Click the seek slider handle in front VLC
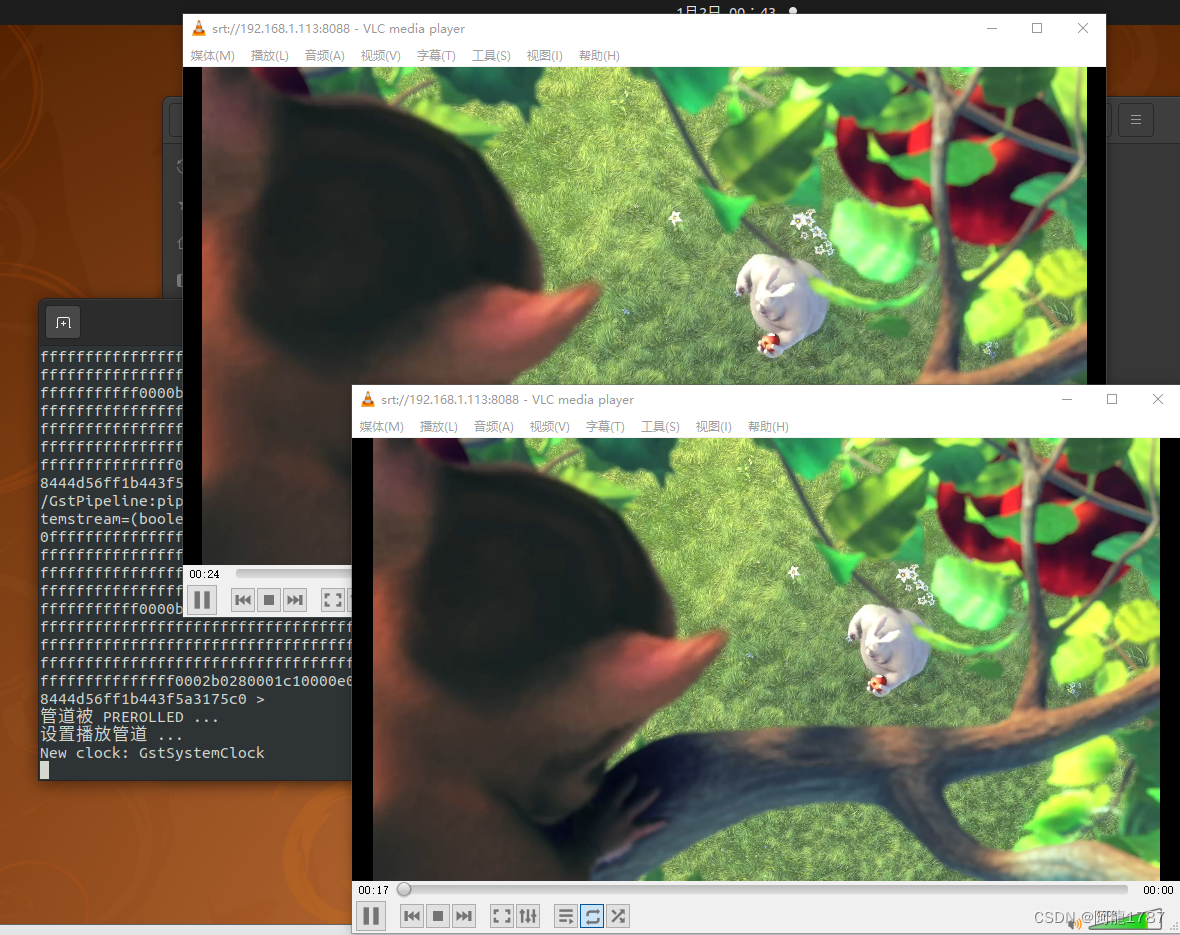This screenshot has height=935, width=1180. [404, 890]
